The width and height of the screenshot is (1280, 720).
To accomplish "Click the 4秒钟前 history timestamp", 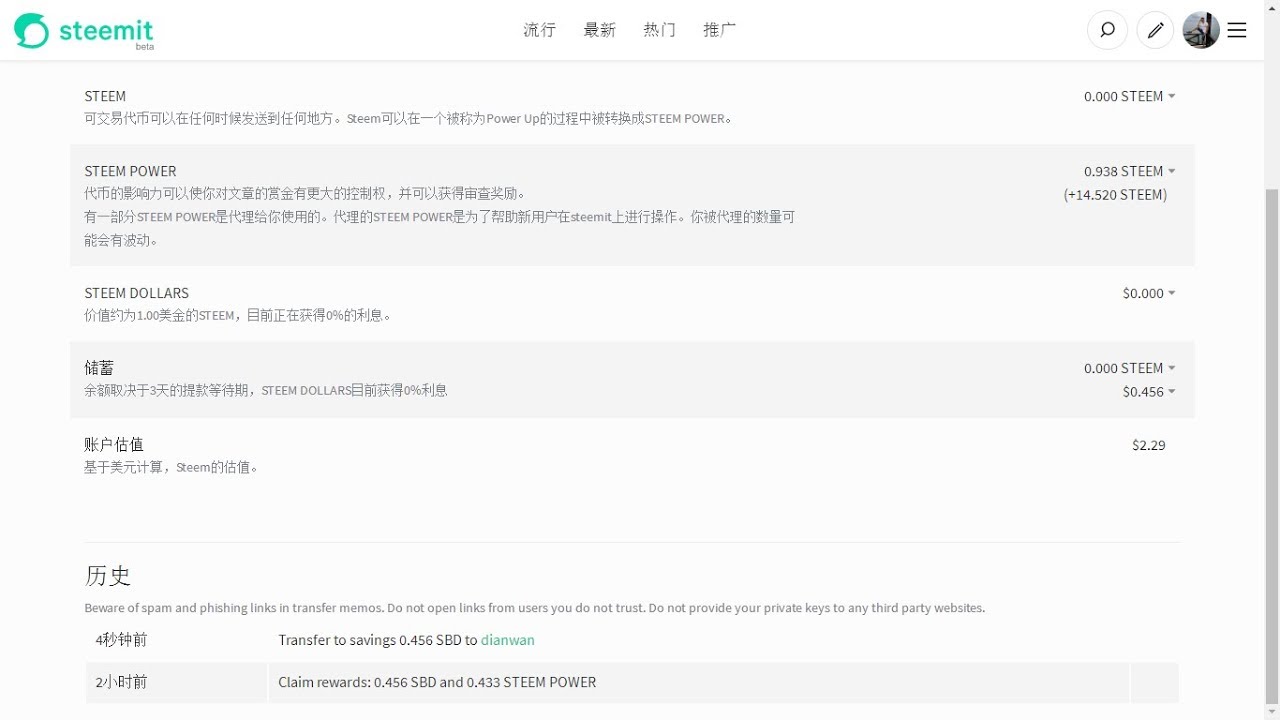I will click(121, 640).
